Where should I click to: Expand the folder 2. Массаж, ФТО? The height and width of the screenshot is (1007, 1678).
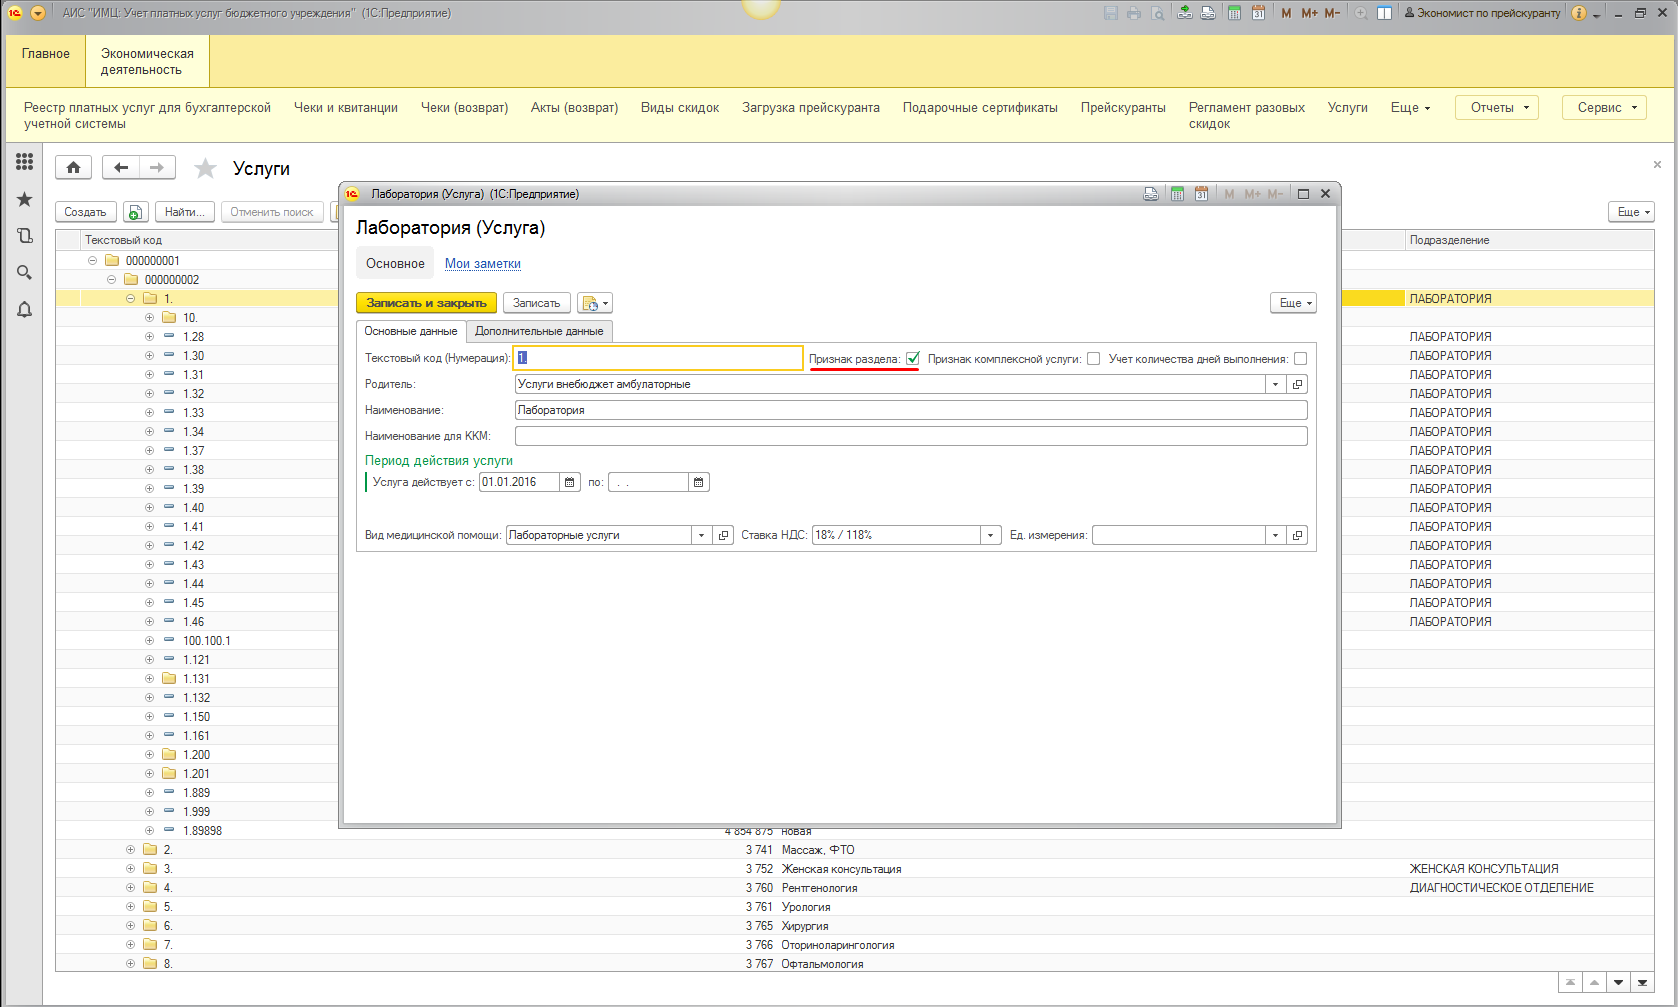pos(130,850)
